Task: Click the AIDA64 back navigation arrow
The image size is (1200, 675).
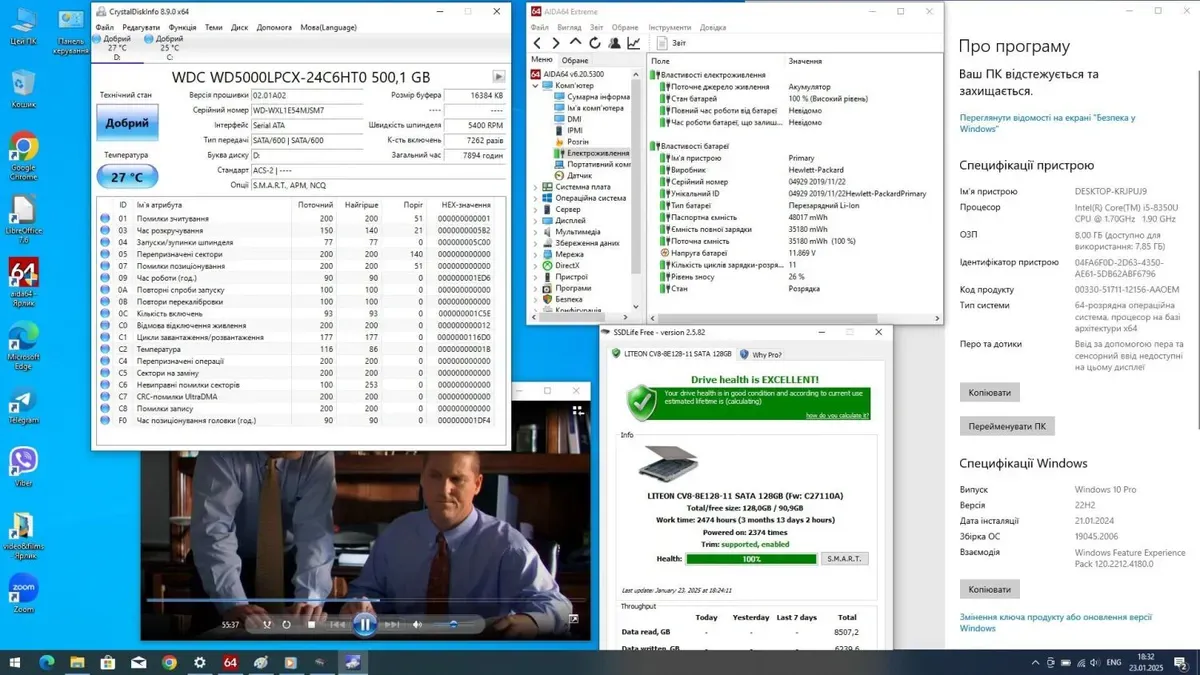Action: pos(537,43)
